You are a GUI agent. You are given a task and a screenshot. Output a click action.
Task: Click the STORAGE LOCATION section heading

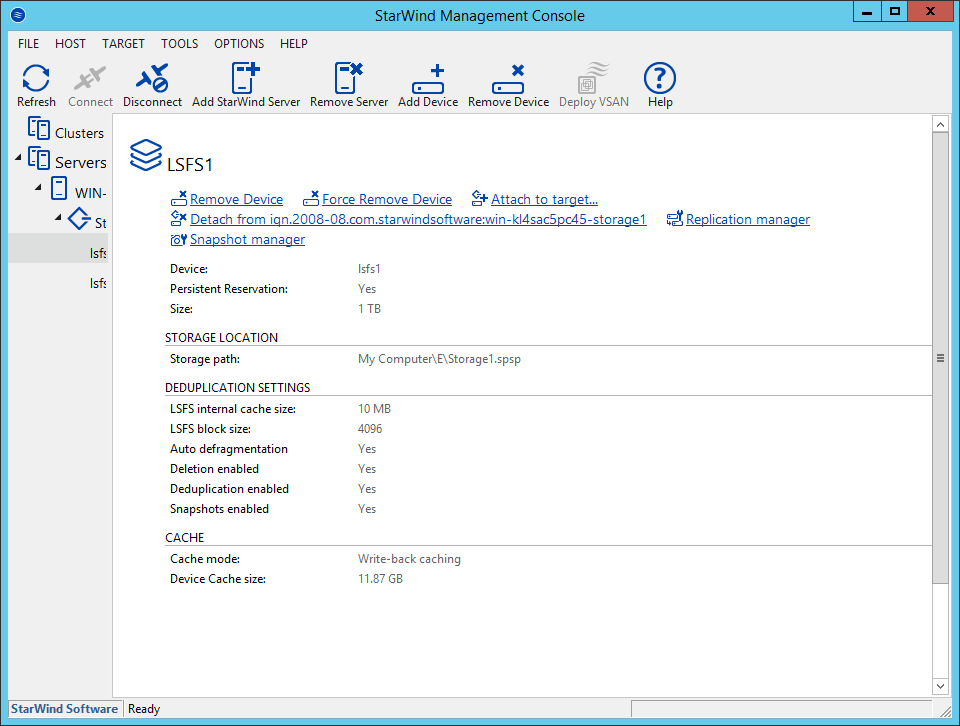click(x=221, y=337)
